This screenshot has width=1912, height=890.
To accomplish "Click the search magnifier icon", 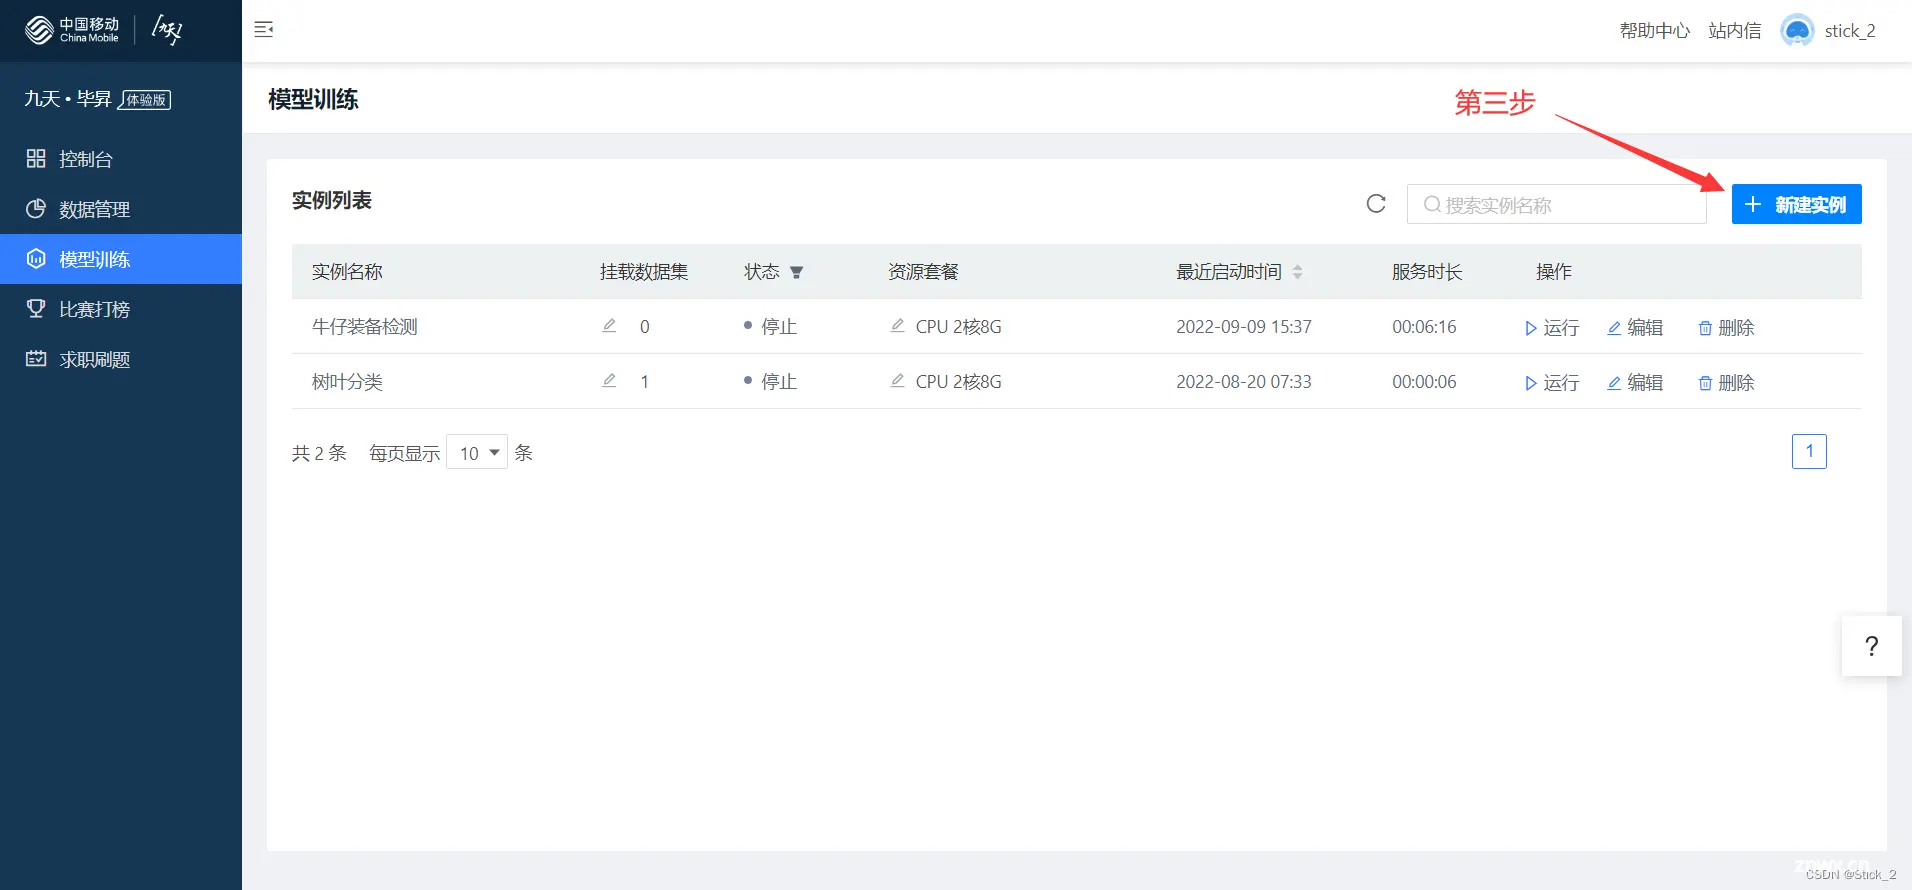I will click(1432, 205).
